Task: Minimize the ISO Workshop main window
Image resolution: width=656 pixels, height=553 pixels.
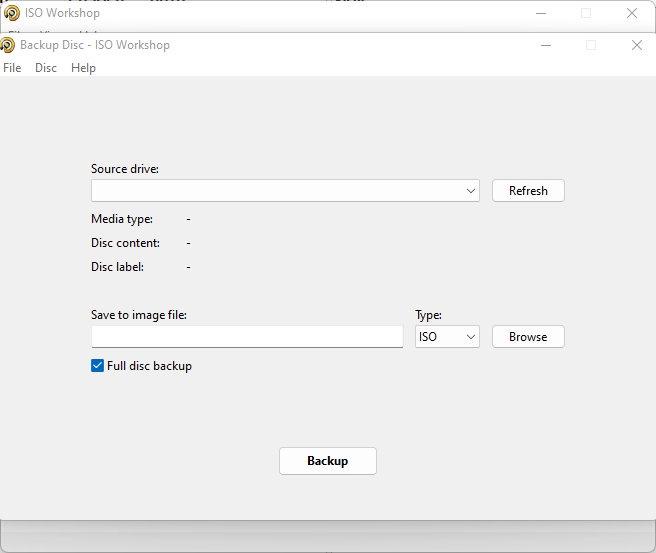Action: point(541,13)
